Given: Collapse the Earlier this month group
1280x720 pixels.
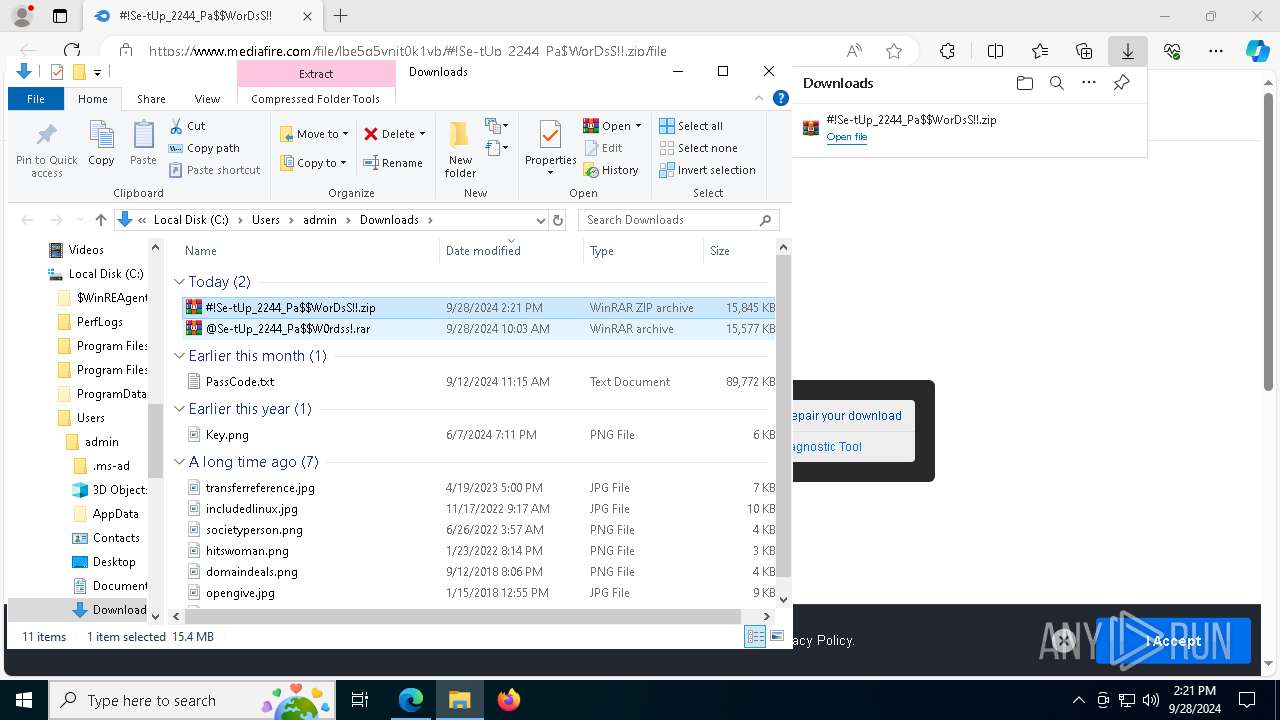Looking at the screenshot, I should click(x=179, y=356).
